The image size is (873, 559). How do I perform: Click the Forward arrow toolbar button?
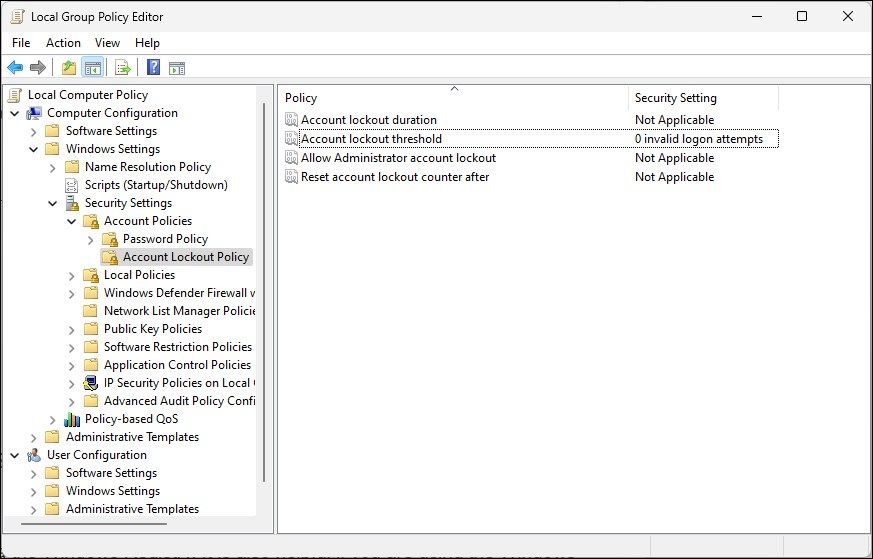[37, 68]
